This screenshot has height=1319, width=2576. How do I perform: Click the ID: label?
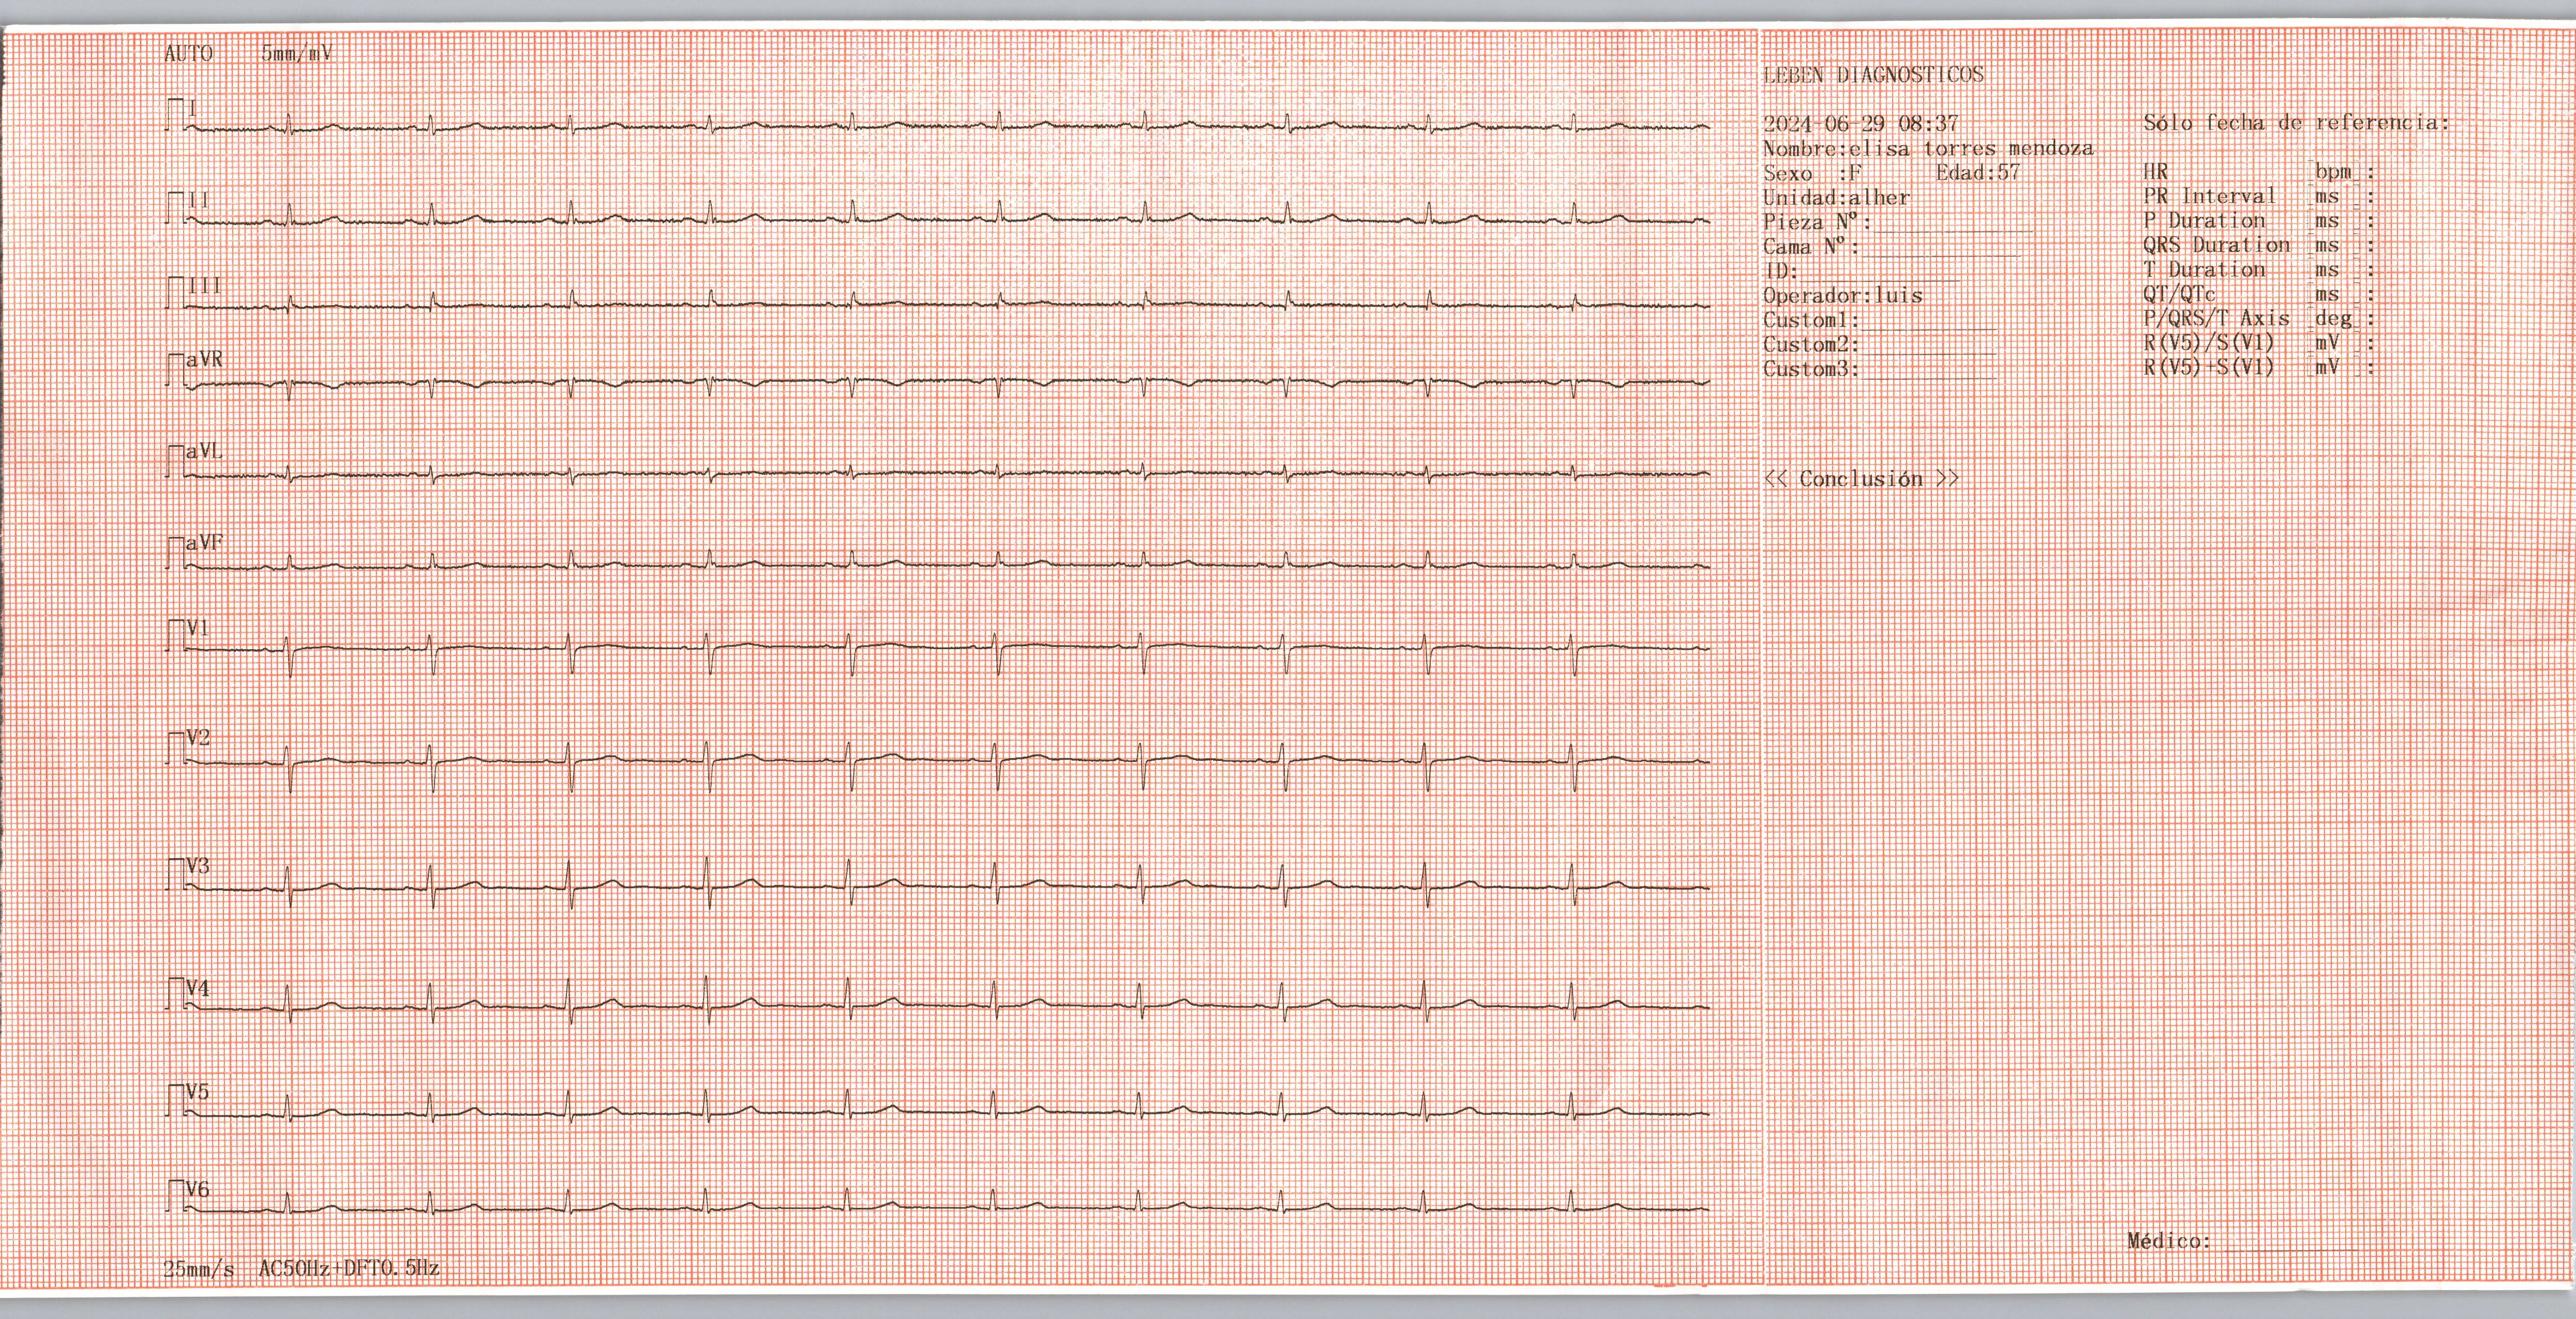pyautogui.click(x=1781, y=271)
